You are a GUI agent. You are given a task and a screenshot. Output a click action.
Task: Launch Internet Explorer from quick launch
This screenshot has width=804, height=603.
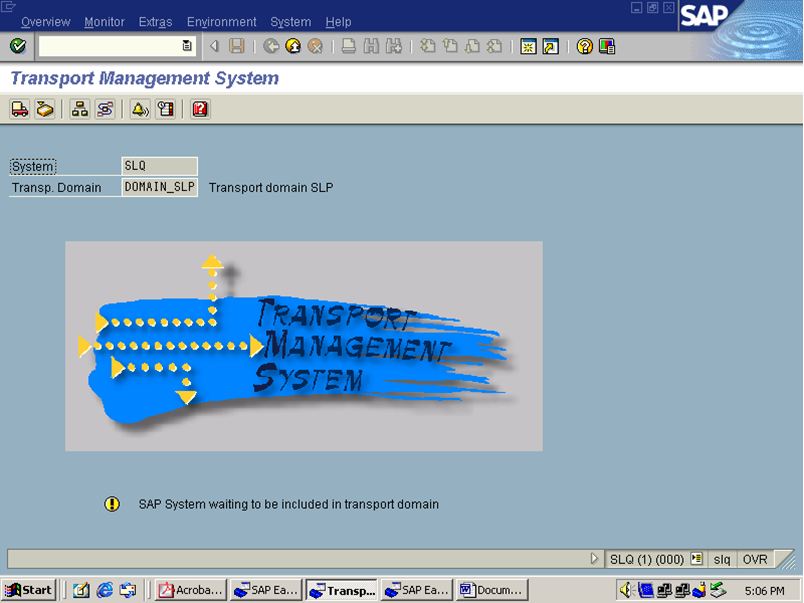(105, 590)
